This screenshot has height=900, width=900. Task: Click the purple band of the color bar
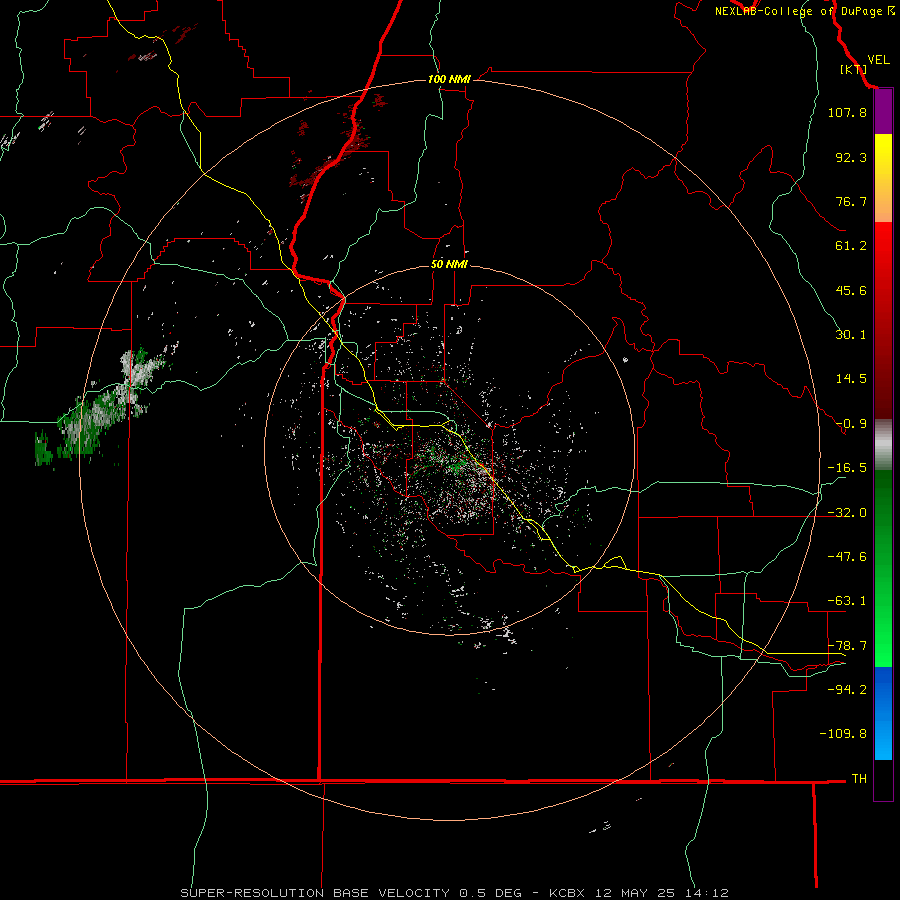tap(883, 111)
